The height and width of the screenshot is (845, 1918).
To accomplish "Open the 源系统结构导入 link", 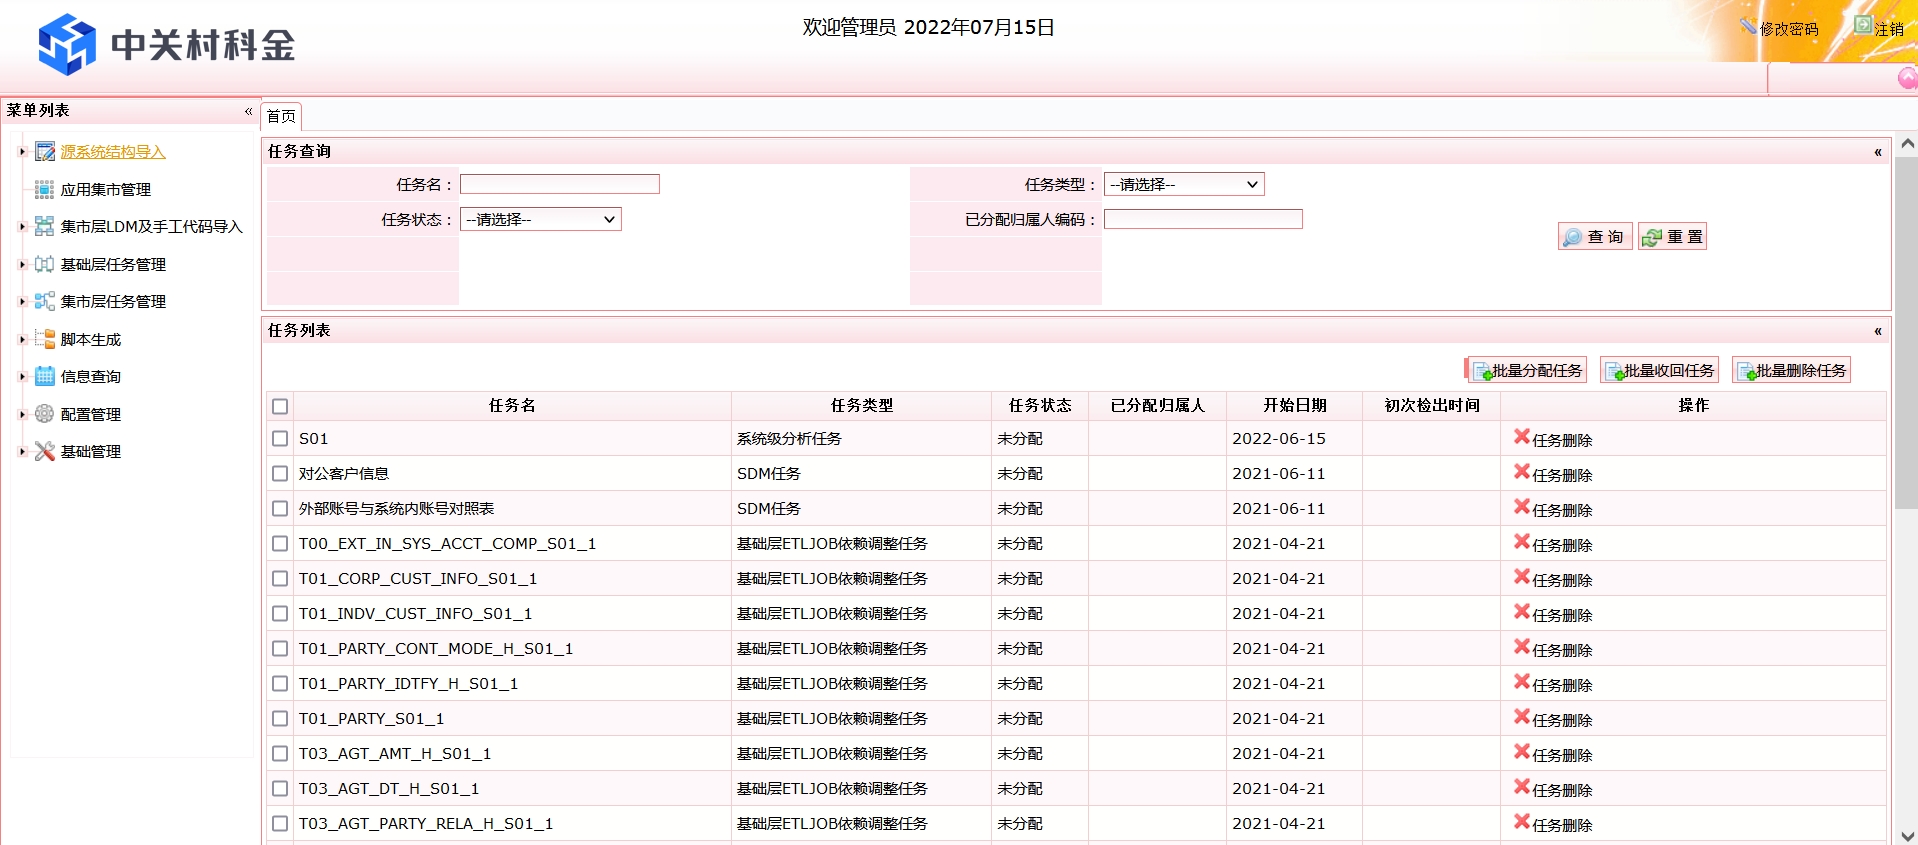I will point(113,152).
